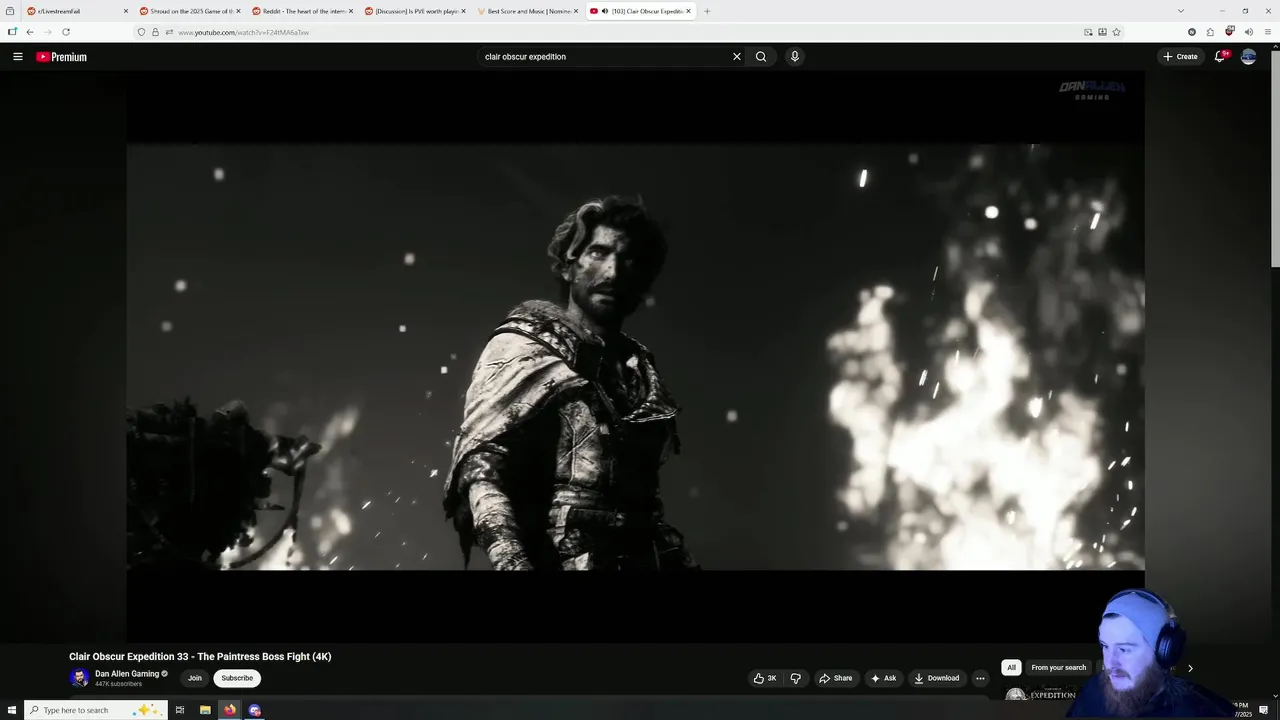Go to the YouTube Premium home logo

click(62, 57)
